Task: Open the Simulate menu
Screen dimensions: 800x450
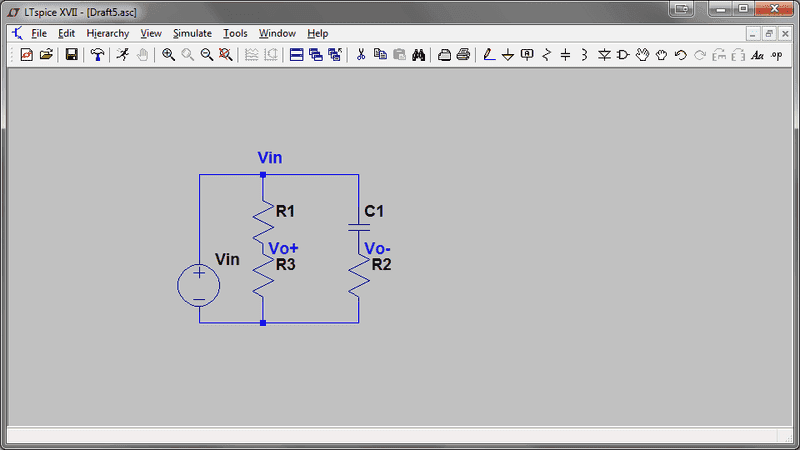Action: tap(192, 33)
